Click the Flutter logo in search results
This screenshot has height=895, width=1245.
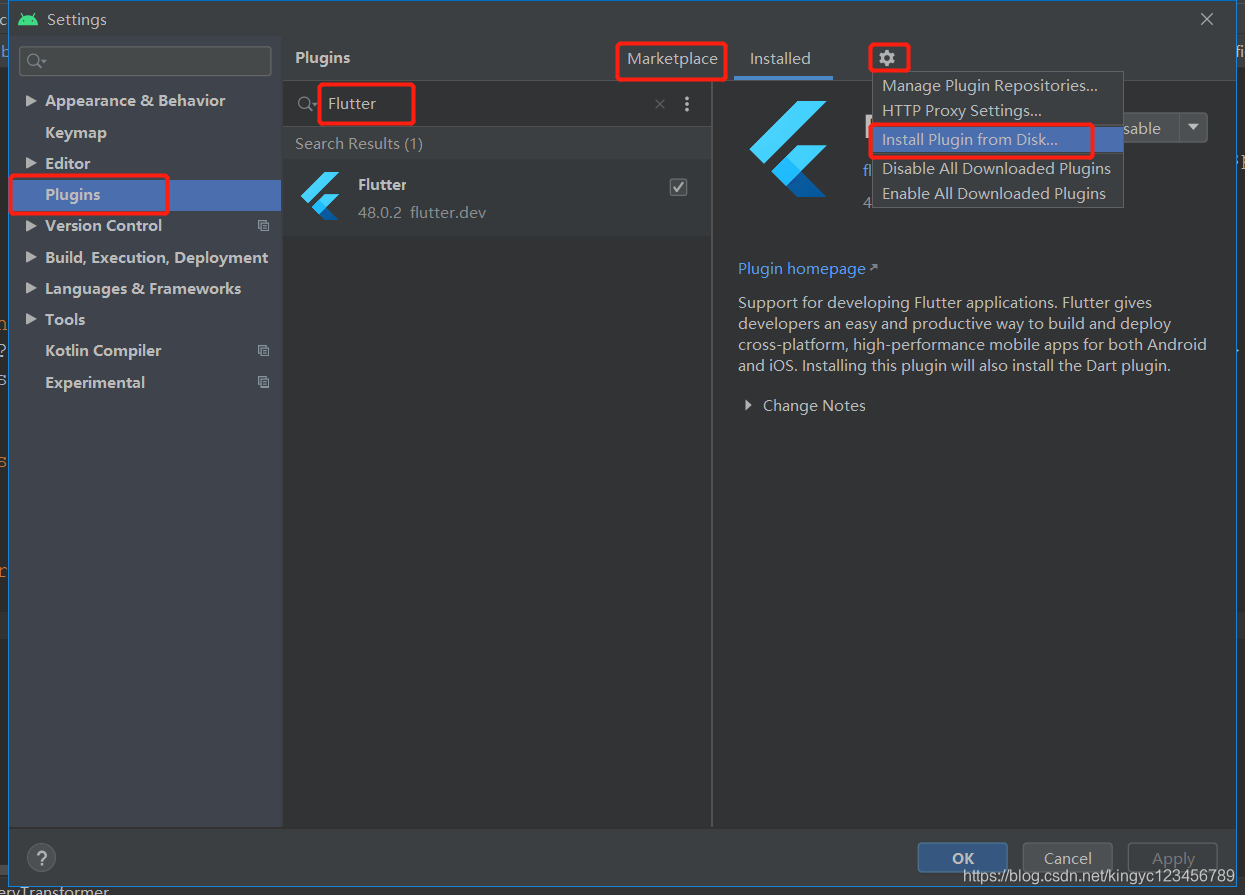(321, 196)
